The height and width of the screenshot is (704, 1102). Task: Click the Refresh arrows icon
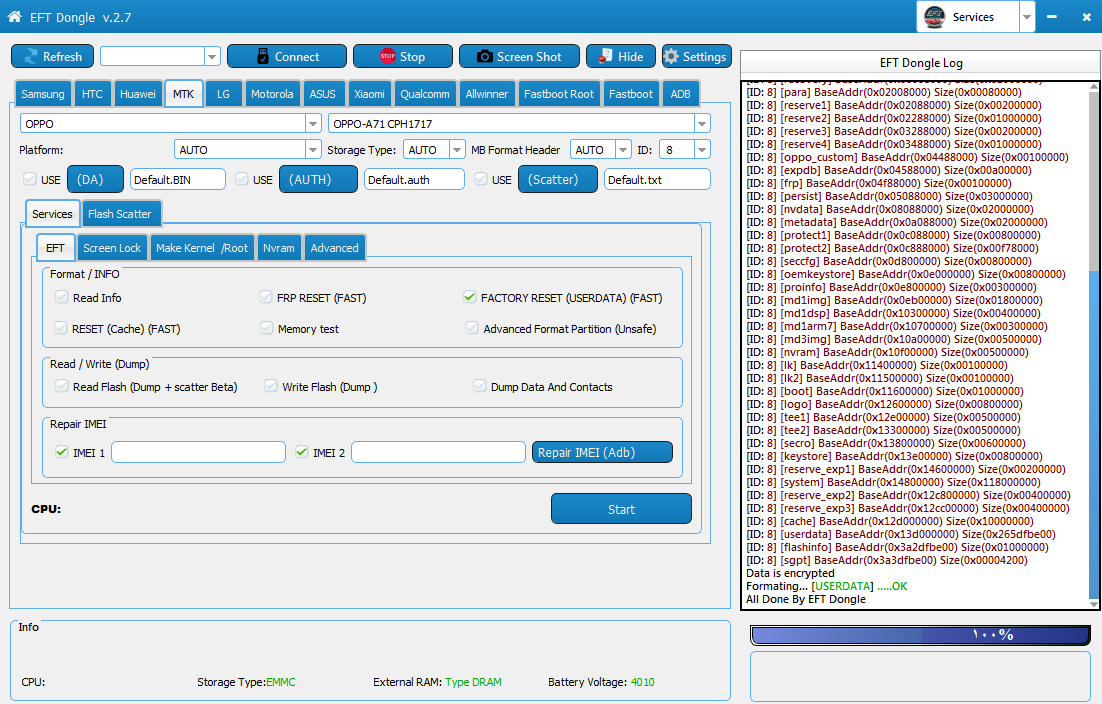31,56
